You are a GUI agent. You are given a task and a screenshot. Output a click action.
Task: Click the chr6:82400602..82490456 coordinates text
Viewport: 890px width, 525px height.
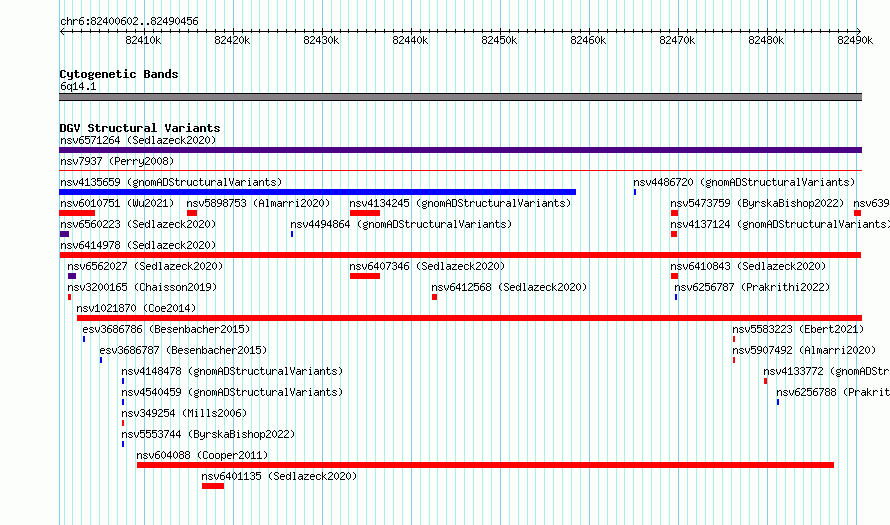click(x=129, y=21)
